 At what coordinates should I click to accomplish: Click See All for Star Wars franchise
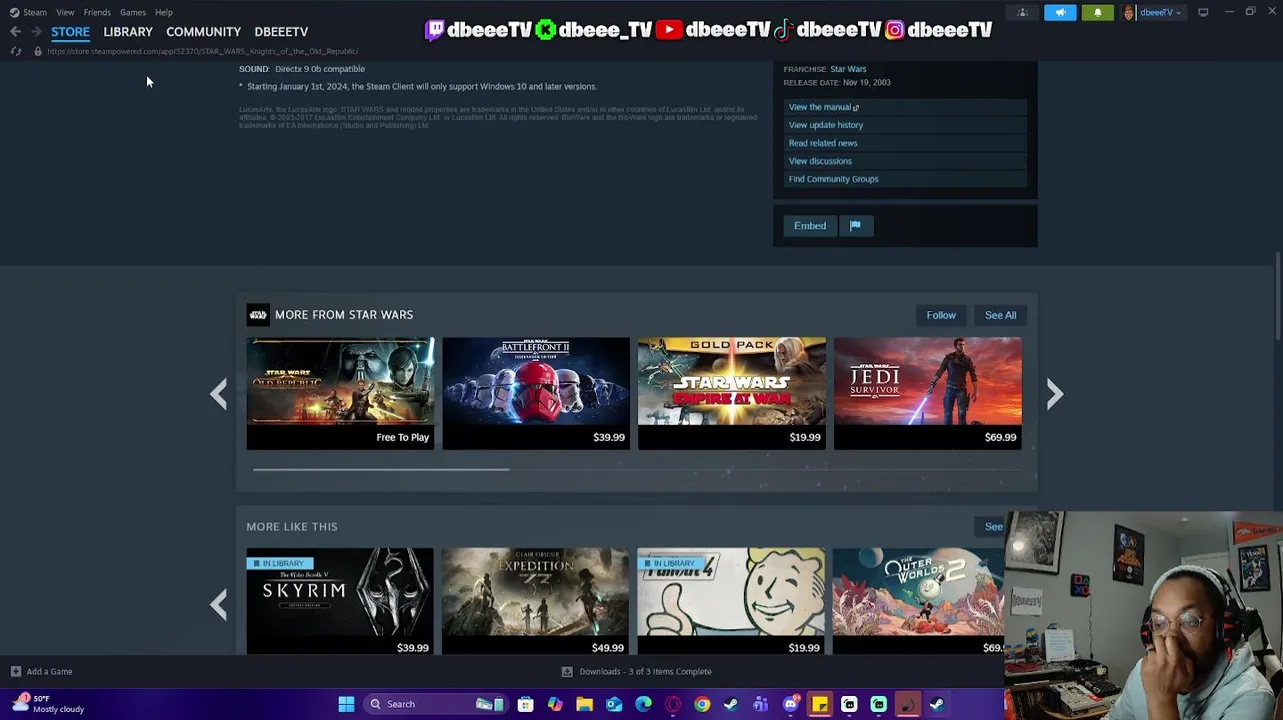1000,315
